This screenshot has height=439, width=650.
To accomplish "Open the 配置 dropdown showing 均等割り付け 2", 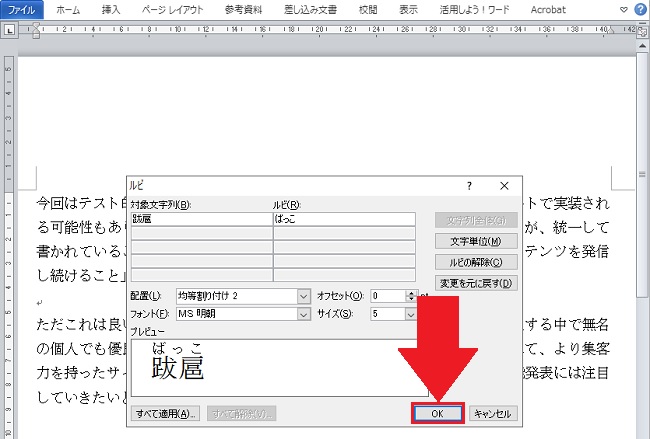I will [243, 296].
